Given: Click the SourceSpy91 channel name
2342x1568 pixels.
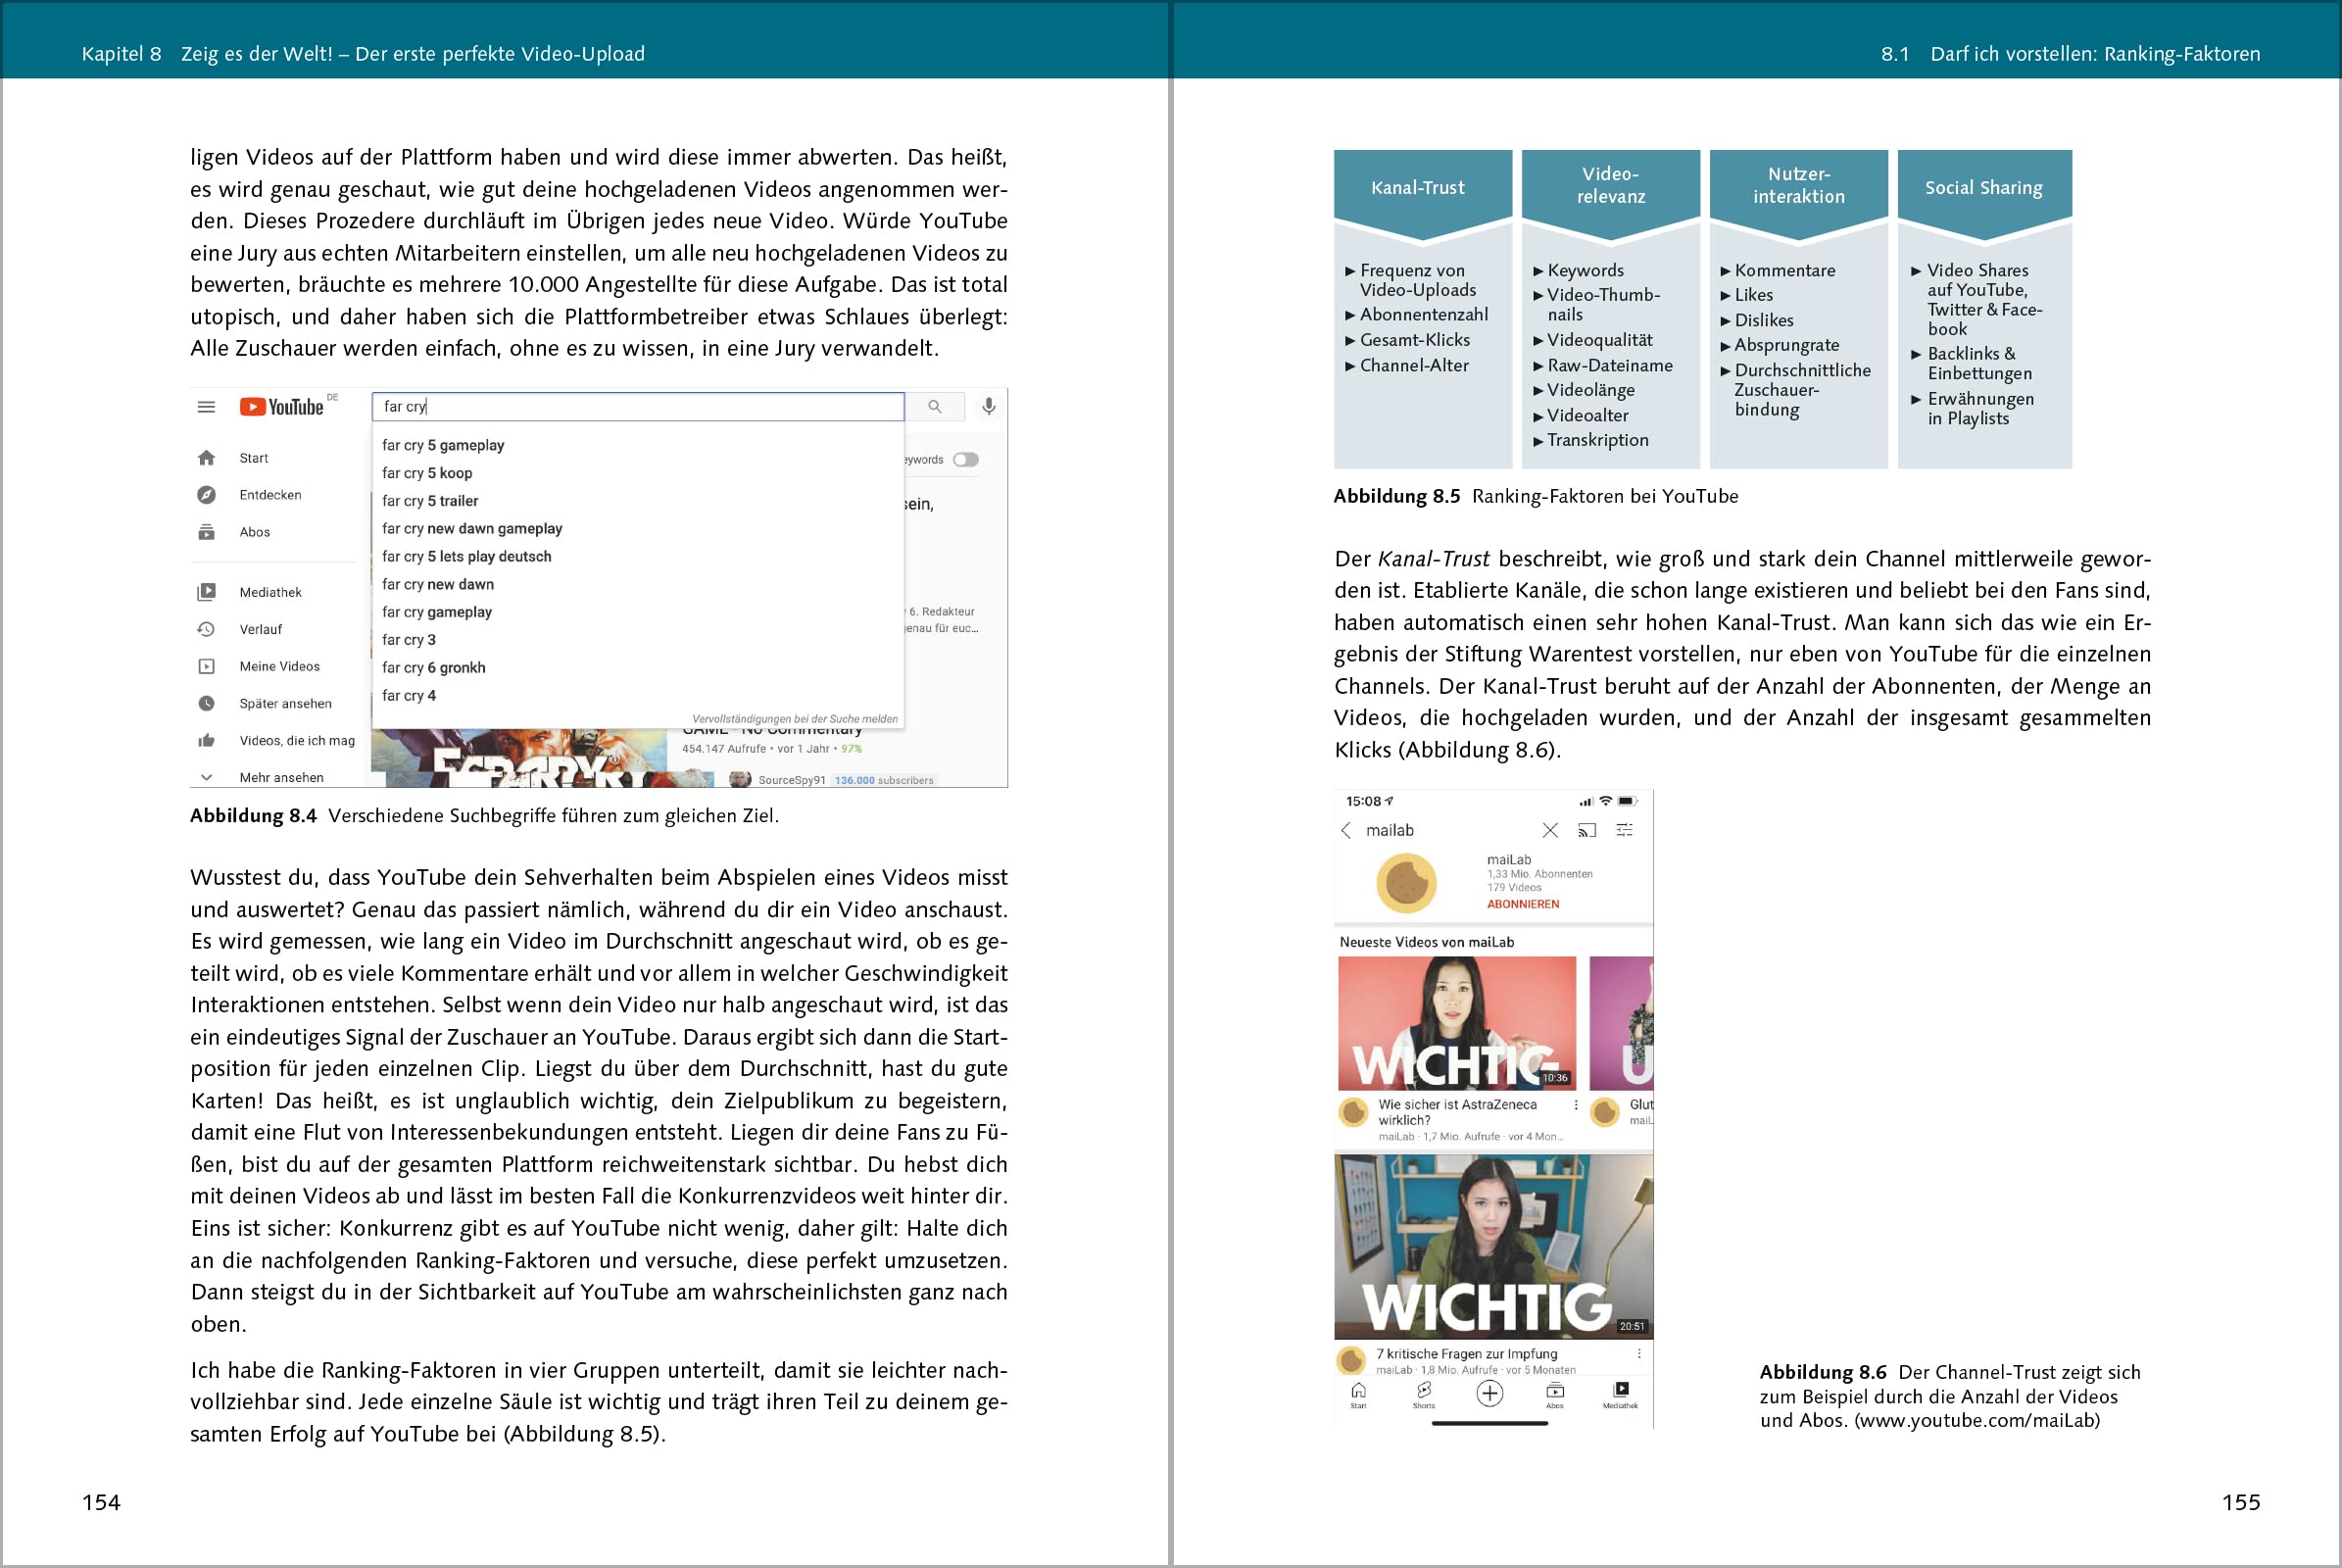Looking at the screenshot, I should 792,780.
